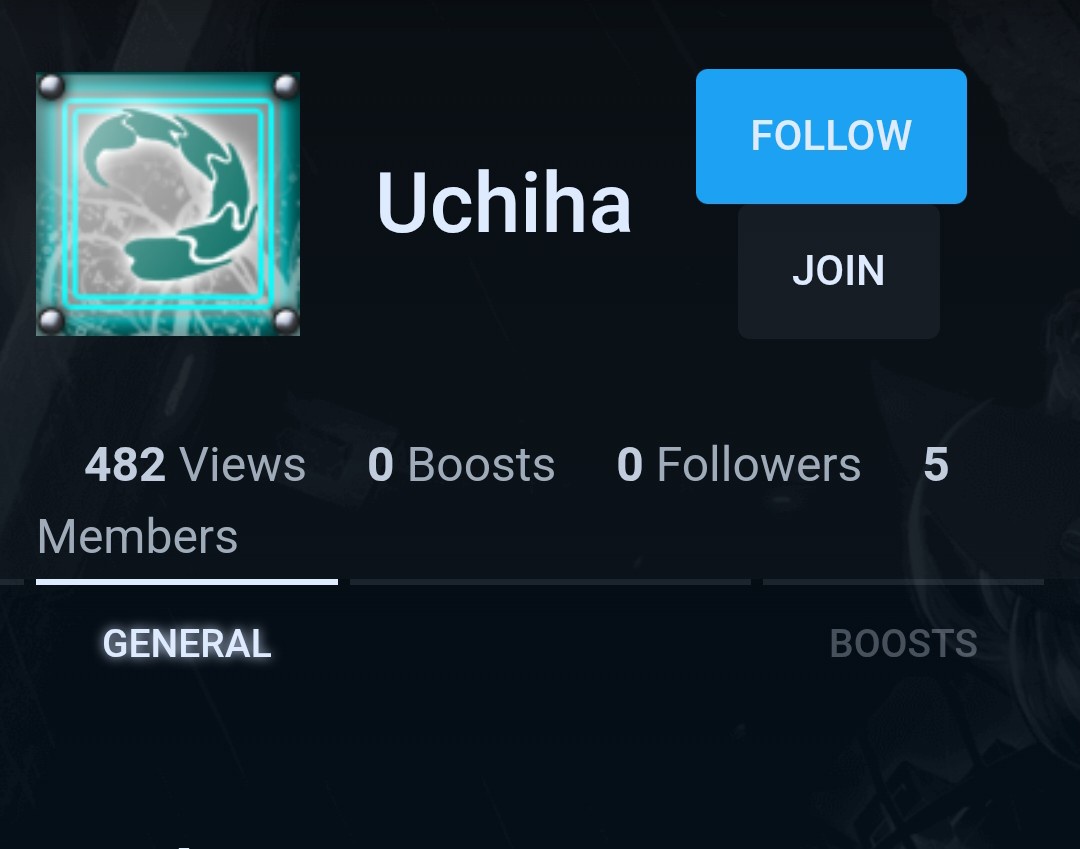Open the 0 Boosts stat
The width and height of the screenshot is (1080, 849).
461,465
